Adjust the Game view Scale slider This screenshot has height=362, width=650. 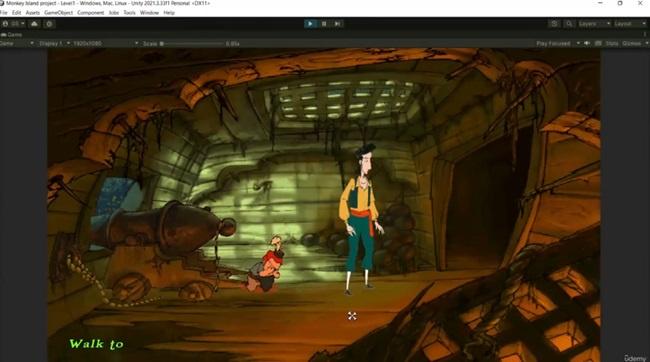[x=192, y=44]
